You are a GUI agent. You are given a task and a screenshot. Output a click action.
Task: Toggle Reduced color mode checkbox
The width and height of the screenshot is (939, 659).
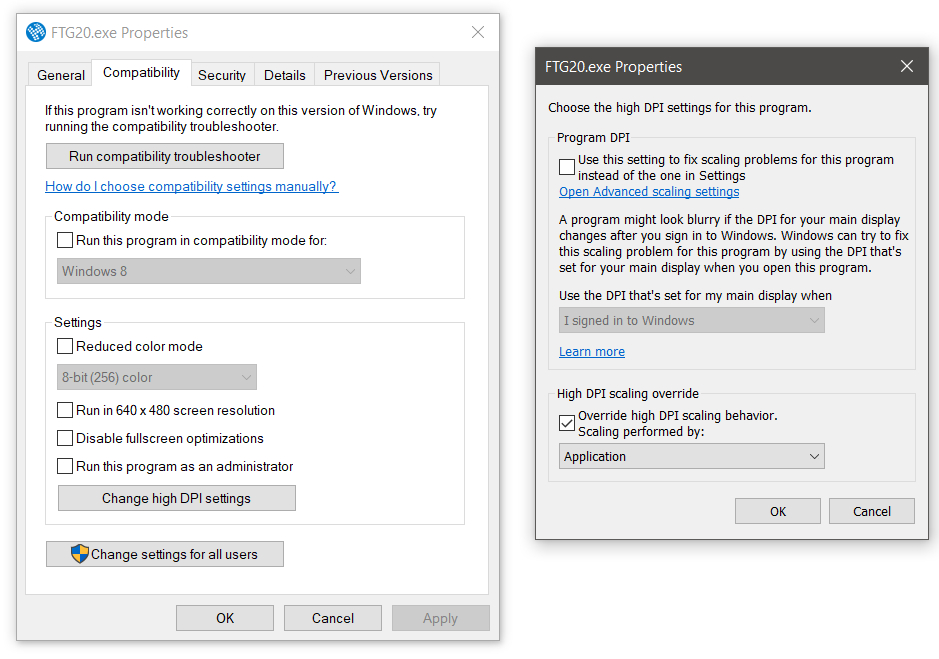[x=65, y=346]
